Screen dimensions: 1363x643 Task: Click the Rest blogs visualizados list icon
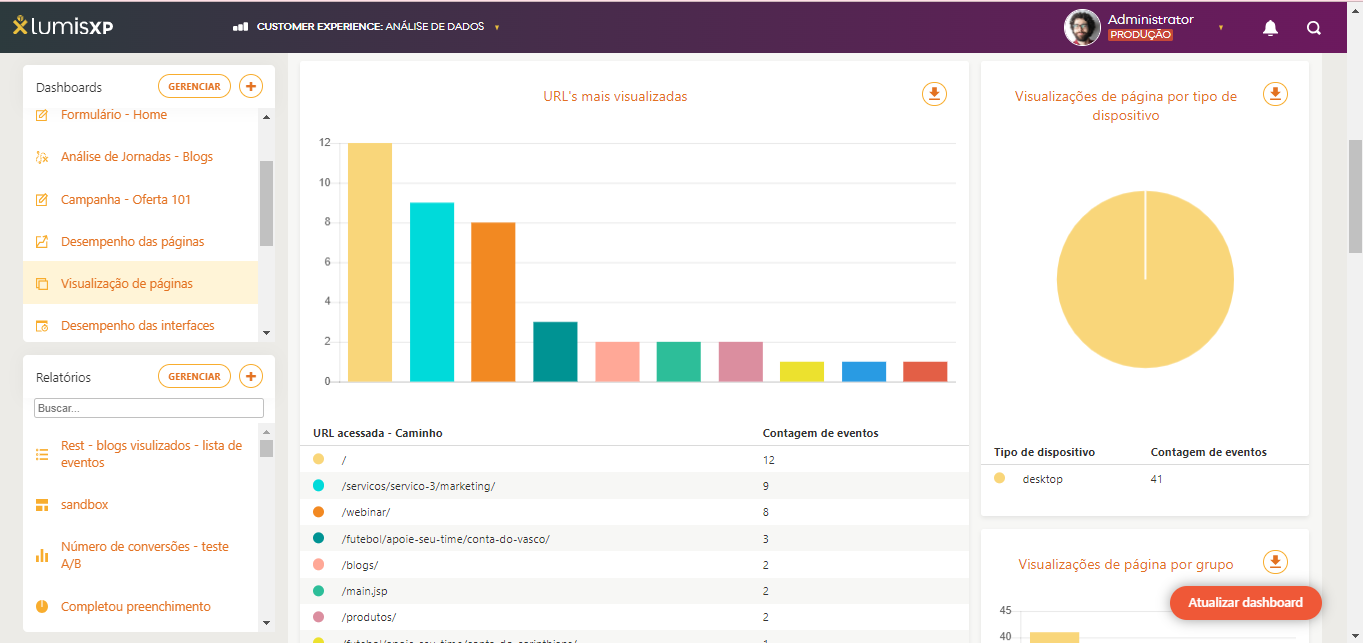click(42, 454)
